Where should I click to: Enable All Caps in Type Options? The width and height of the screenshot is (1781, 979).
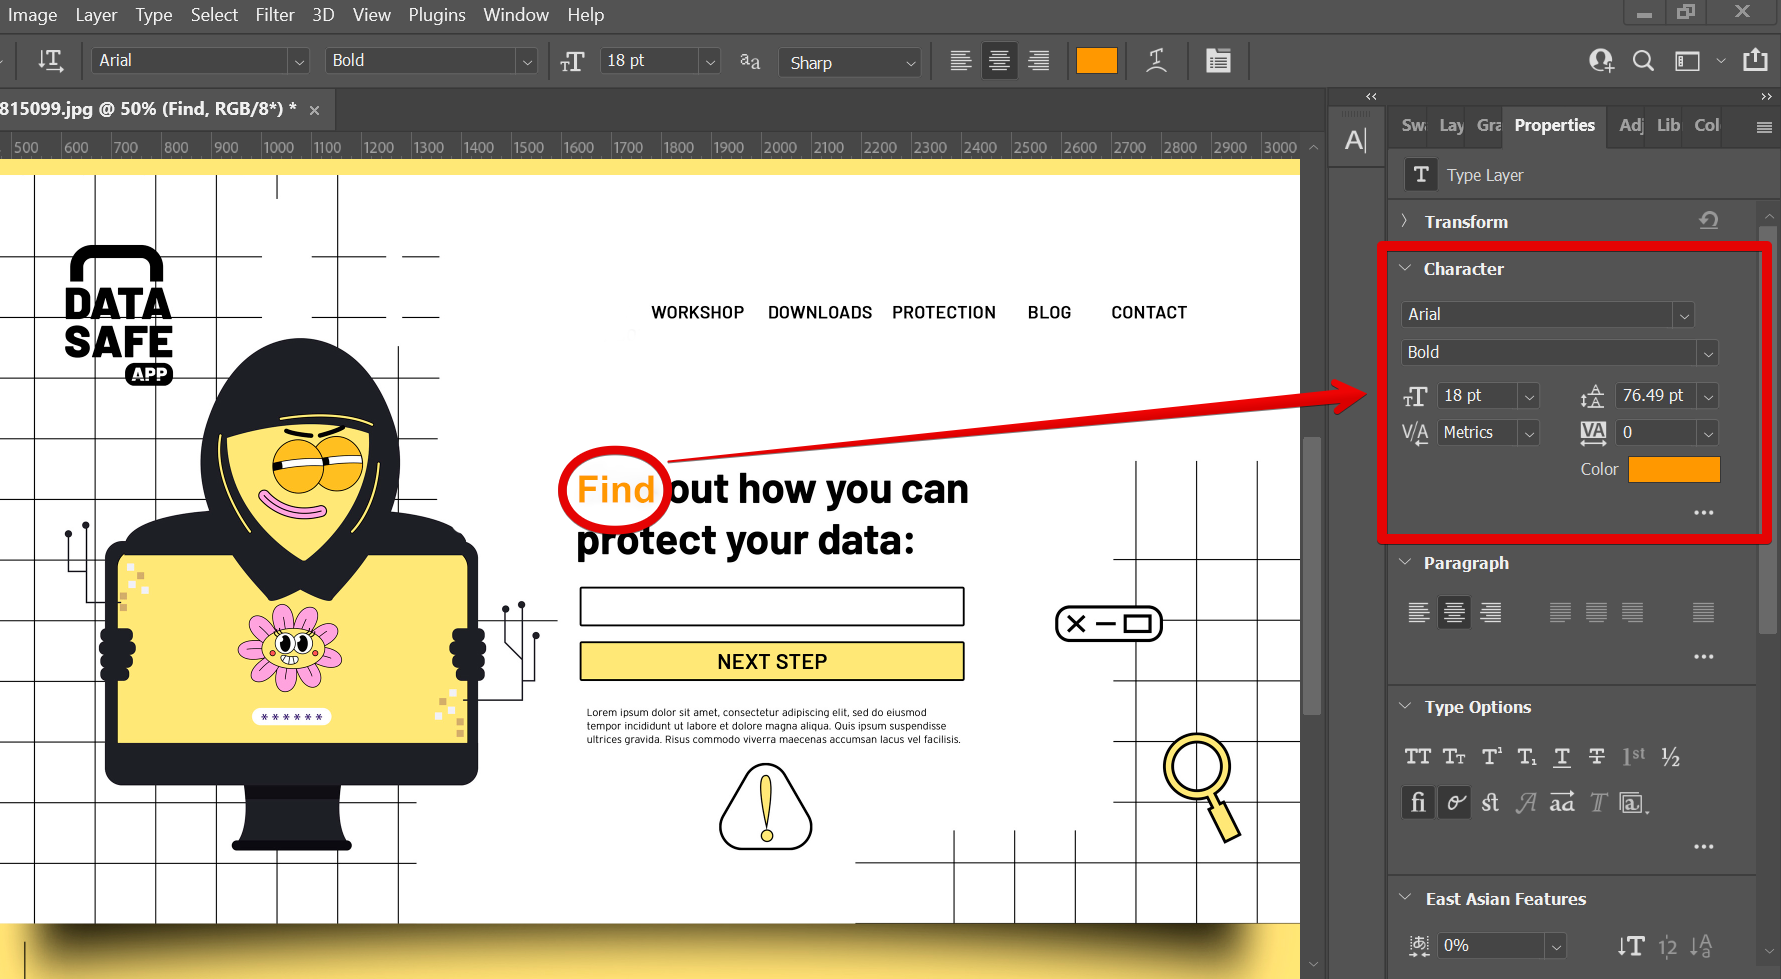pos(1417,757)
